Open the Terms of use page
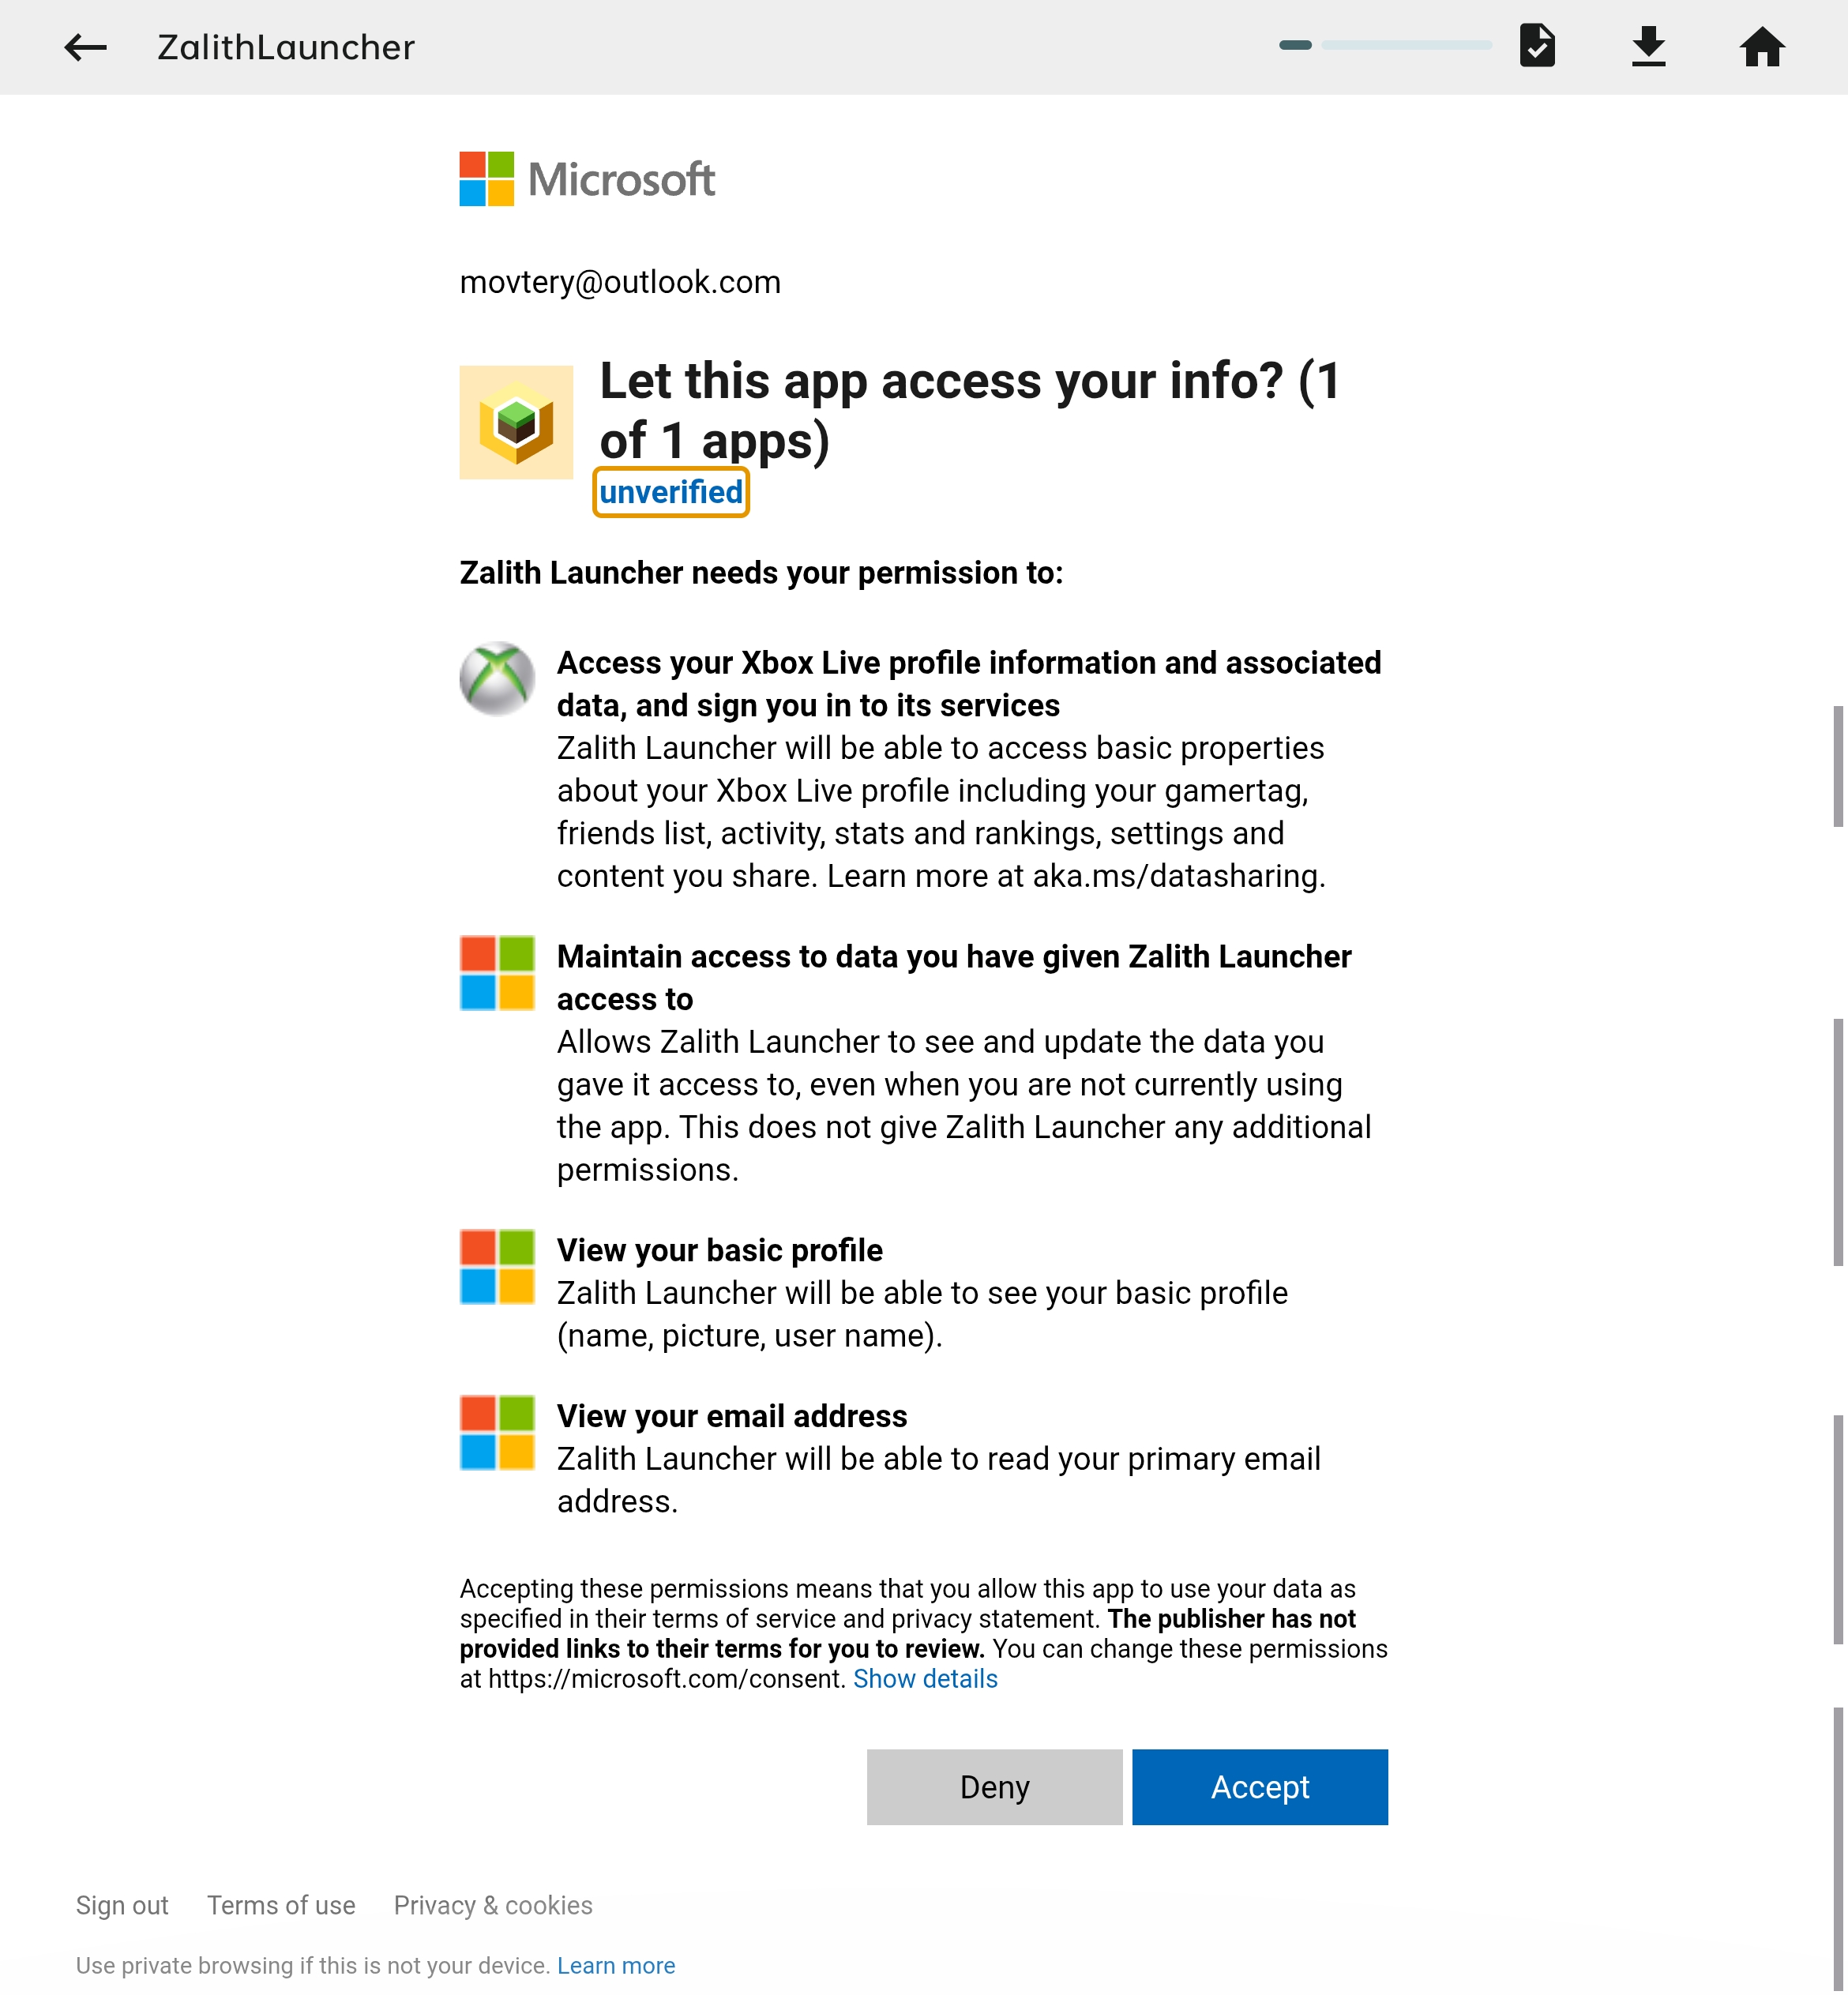The image size is (1848, 1995). (x=281, y=1905)
